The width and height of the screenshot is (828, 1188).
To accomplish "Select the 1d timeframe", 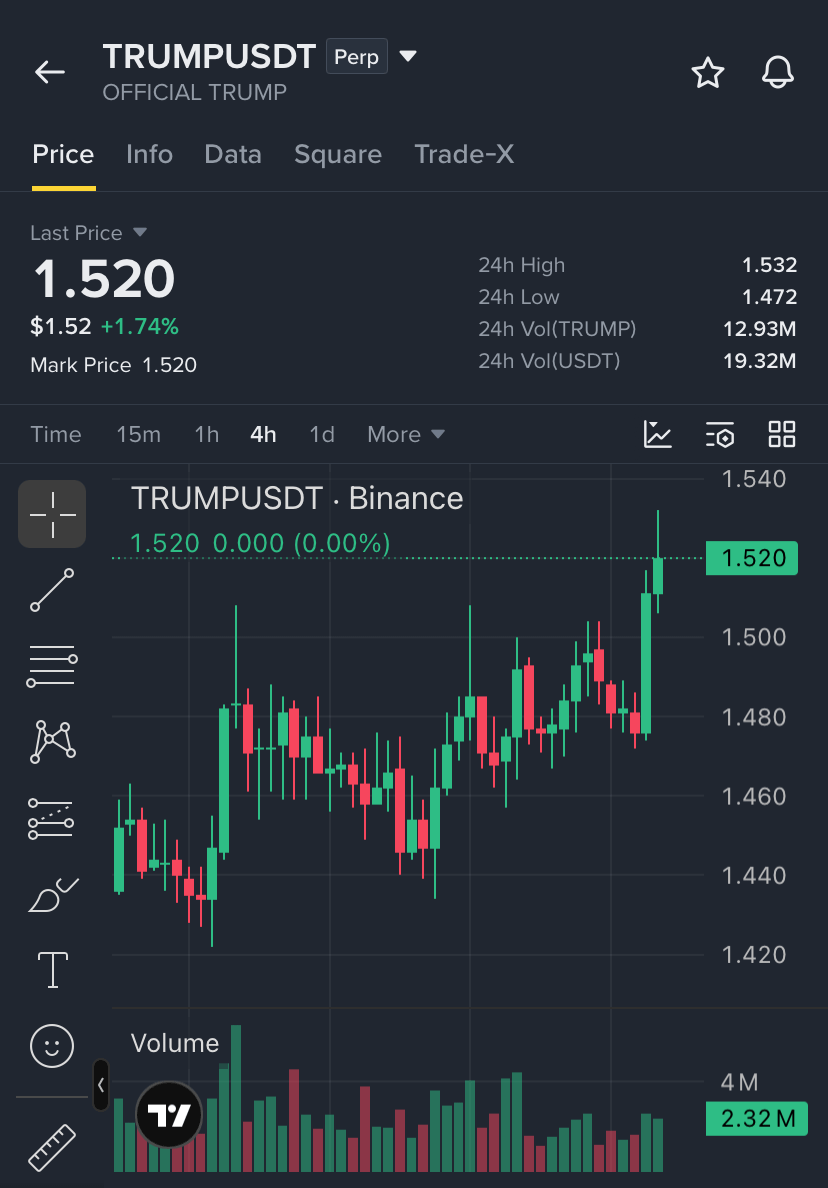I will point(322,434).
